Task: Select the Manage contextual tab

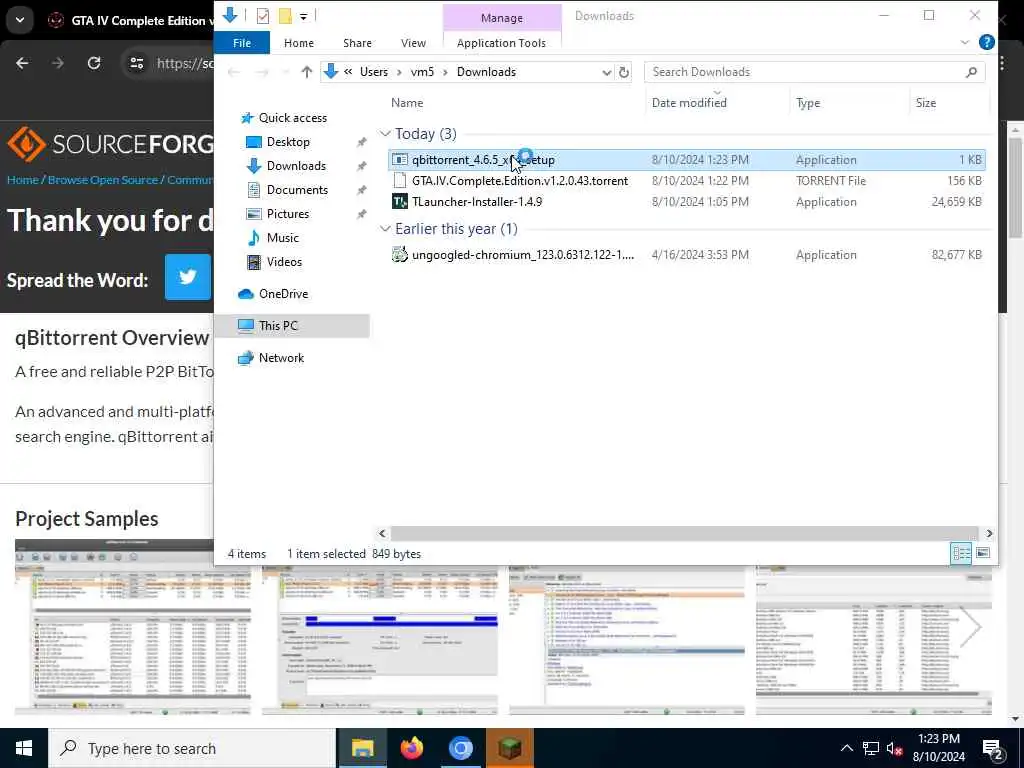Action: (x=502, y=18)
